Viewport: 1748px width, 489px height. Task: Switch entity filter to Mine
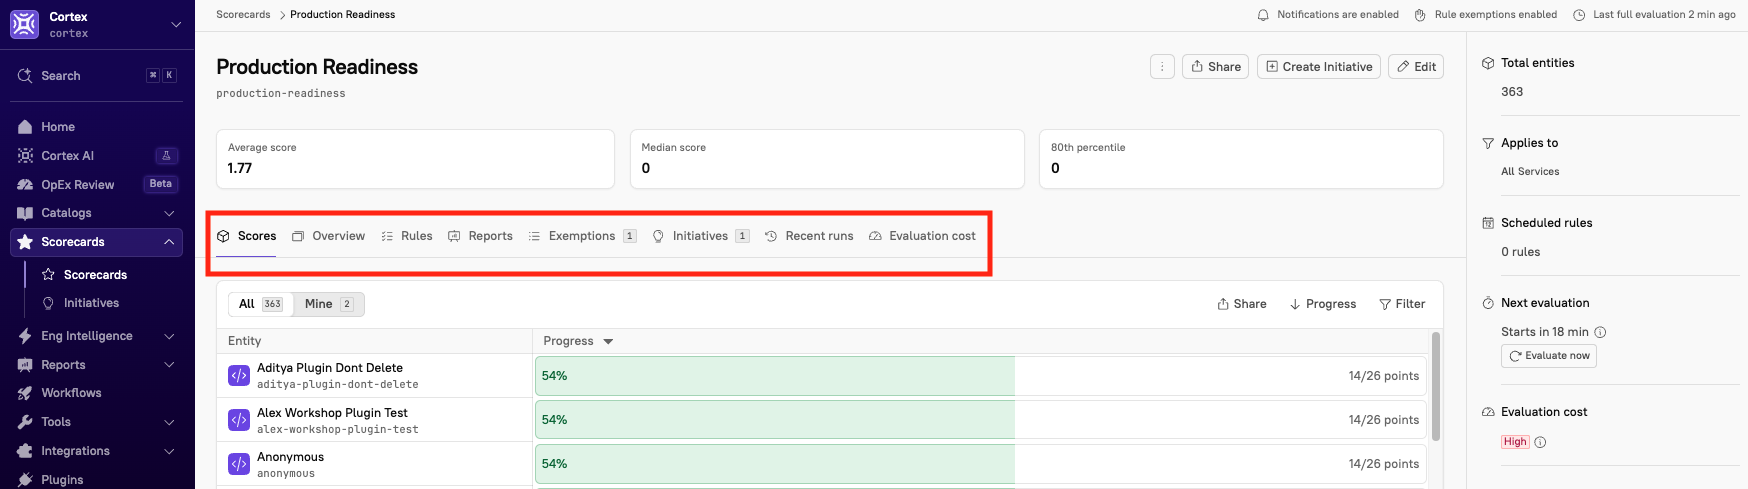pyautogui.click(x=329, y=304)
